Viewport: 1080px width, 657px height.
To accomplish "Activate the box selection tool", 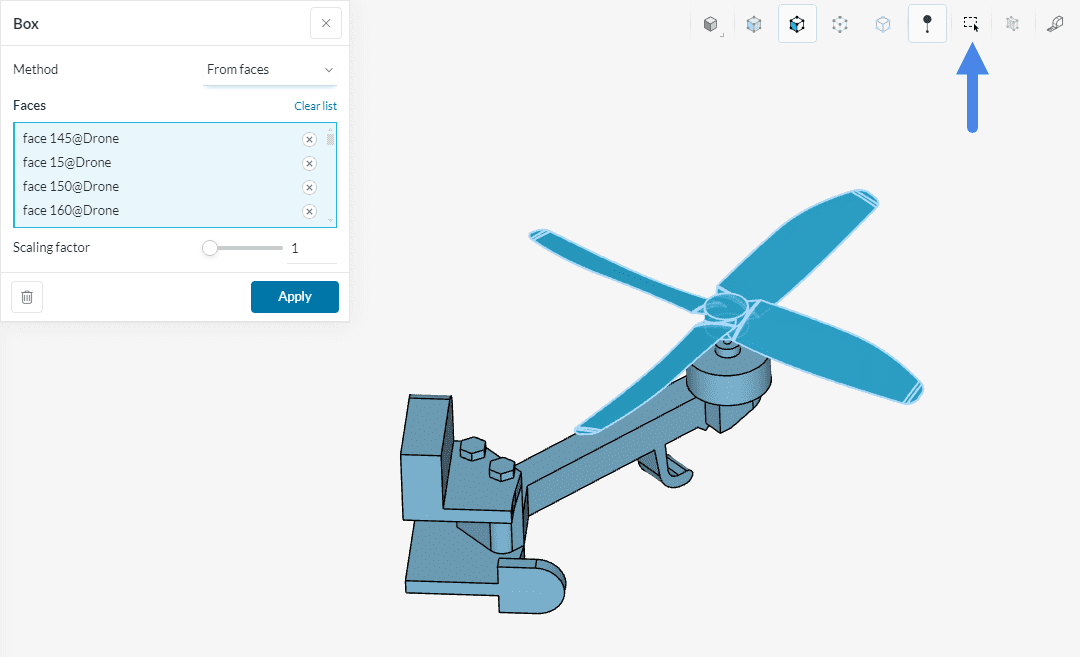I will pos(970,24).
